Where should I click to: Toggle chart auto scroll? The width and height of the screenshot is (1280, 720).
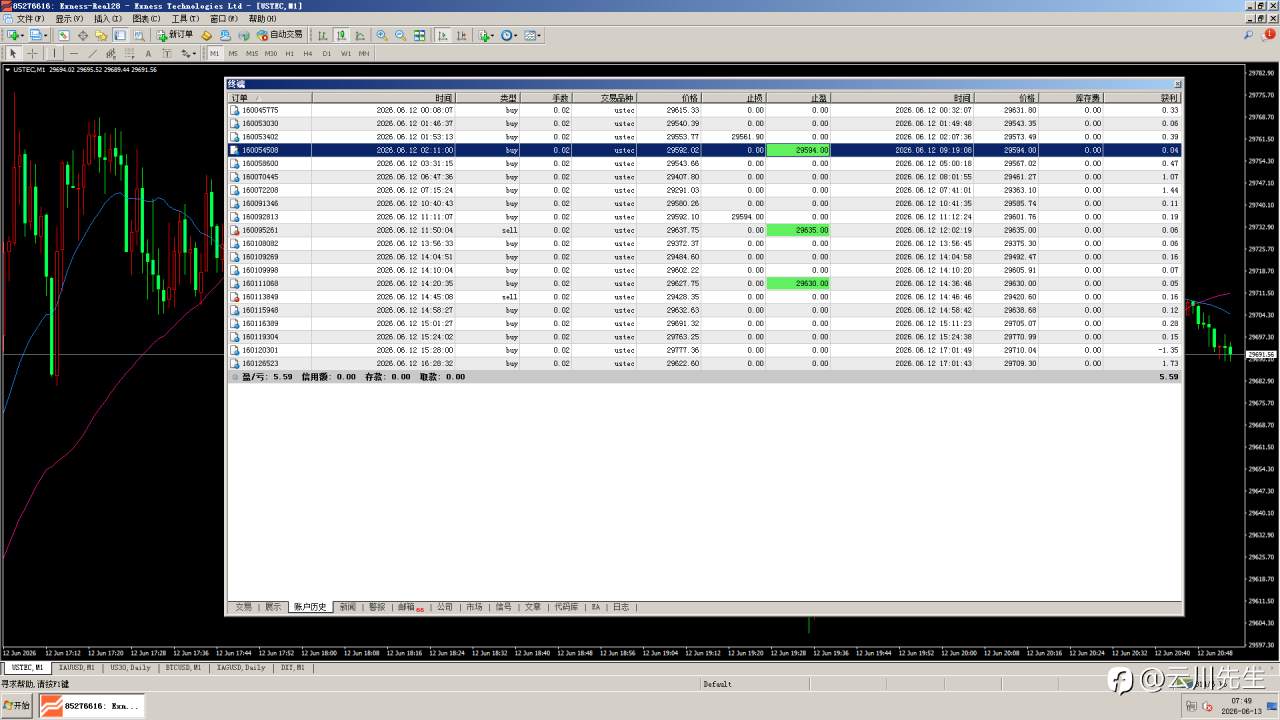click(443, 35)
